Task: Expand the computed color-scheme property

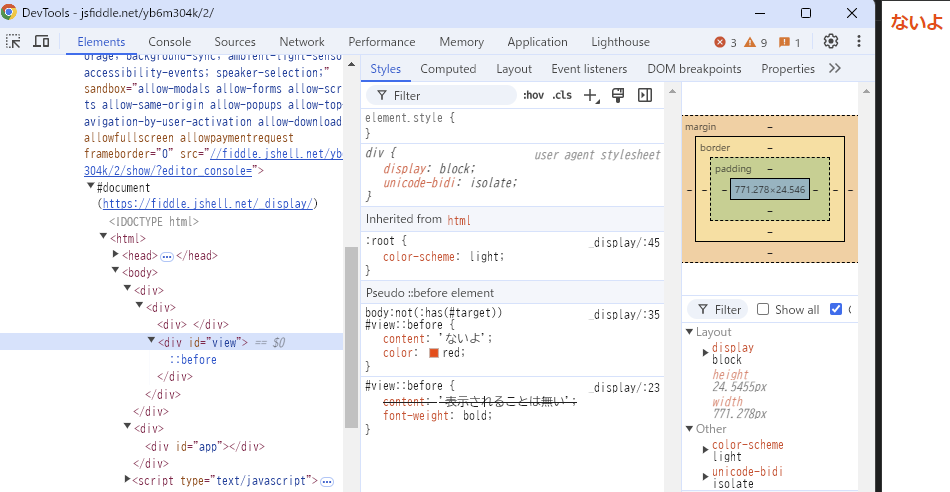Action: [x=705, y=449]
